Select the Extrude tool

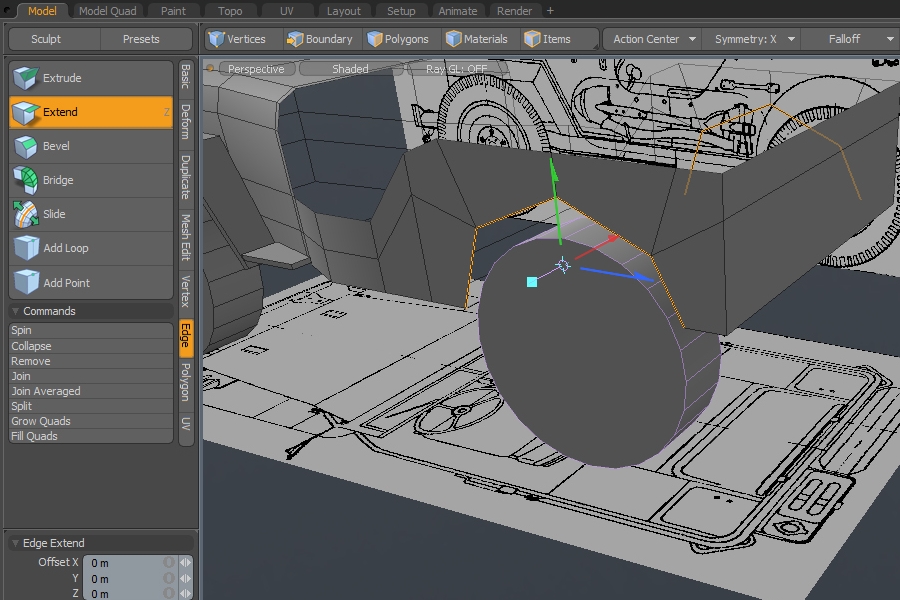pyautogui.click(x=91, y=78)
